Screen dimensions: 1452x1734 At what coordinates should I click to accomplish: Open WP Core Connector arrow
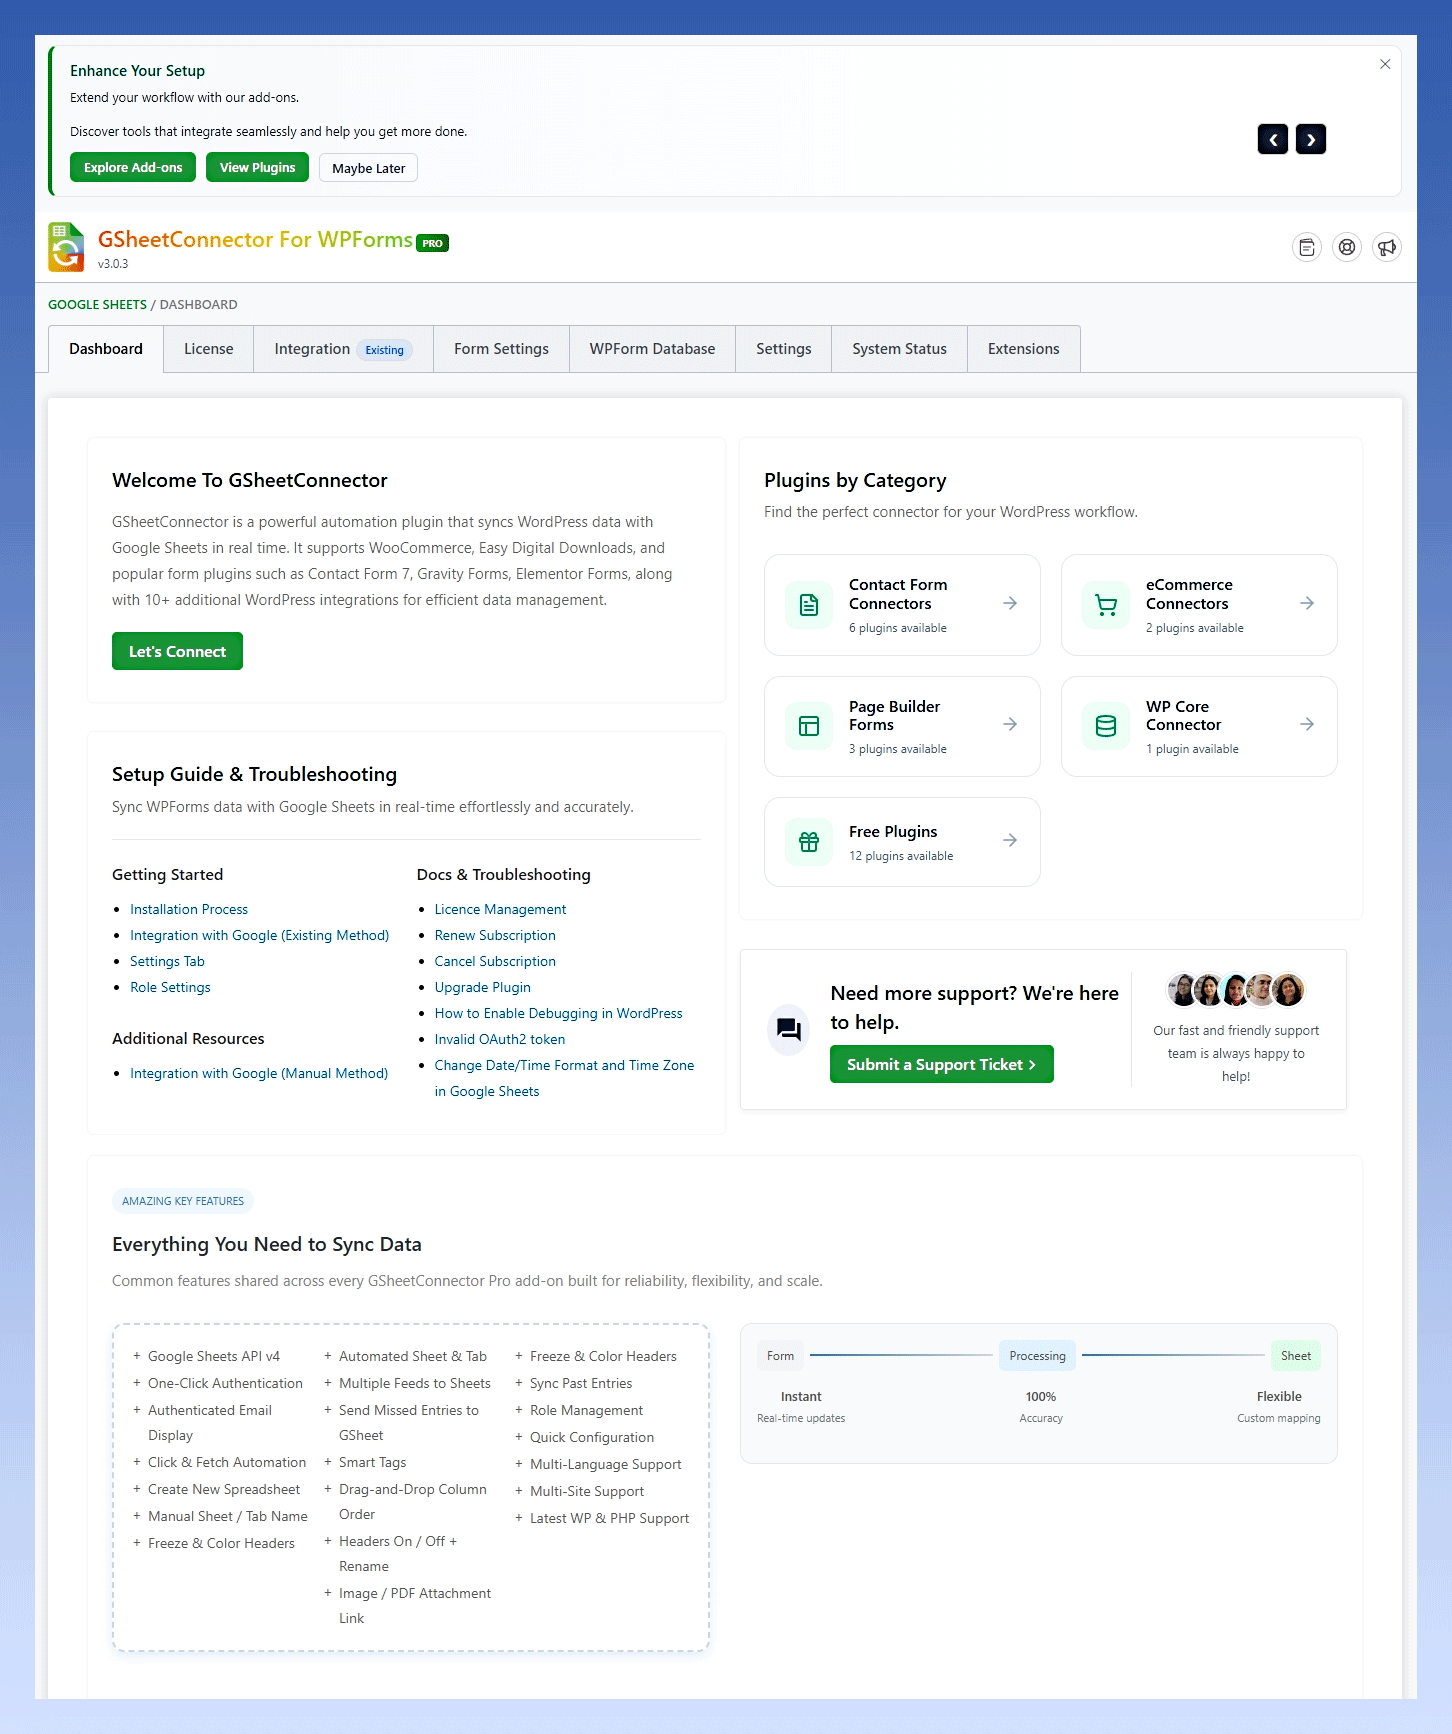[1307, 724]
